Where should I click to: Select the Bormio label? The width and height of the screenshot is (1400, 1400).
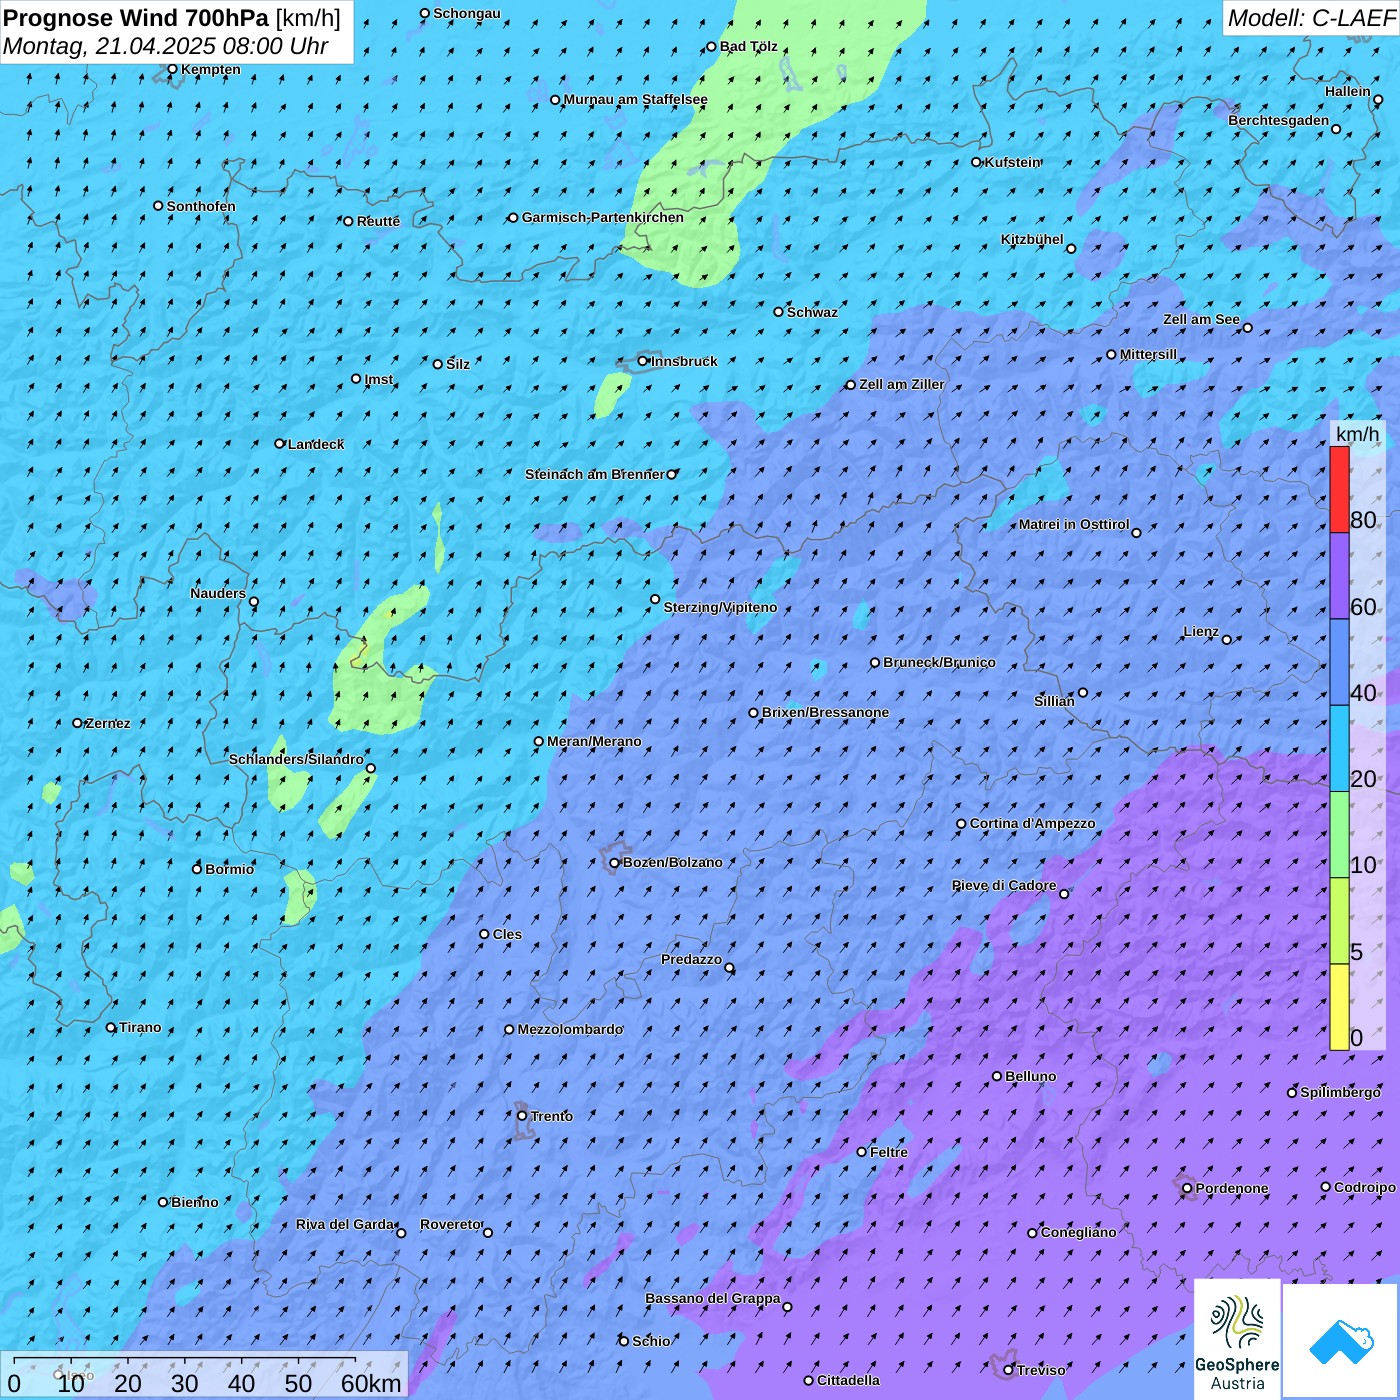click(229, 869)
